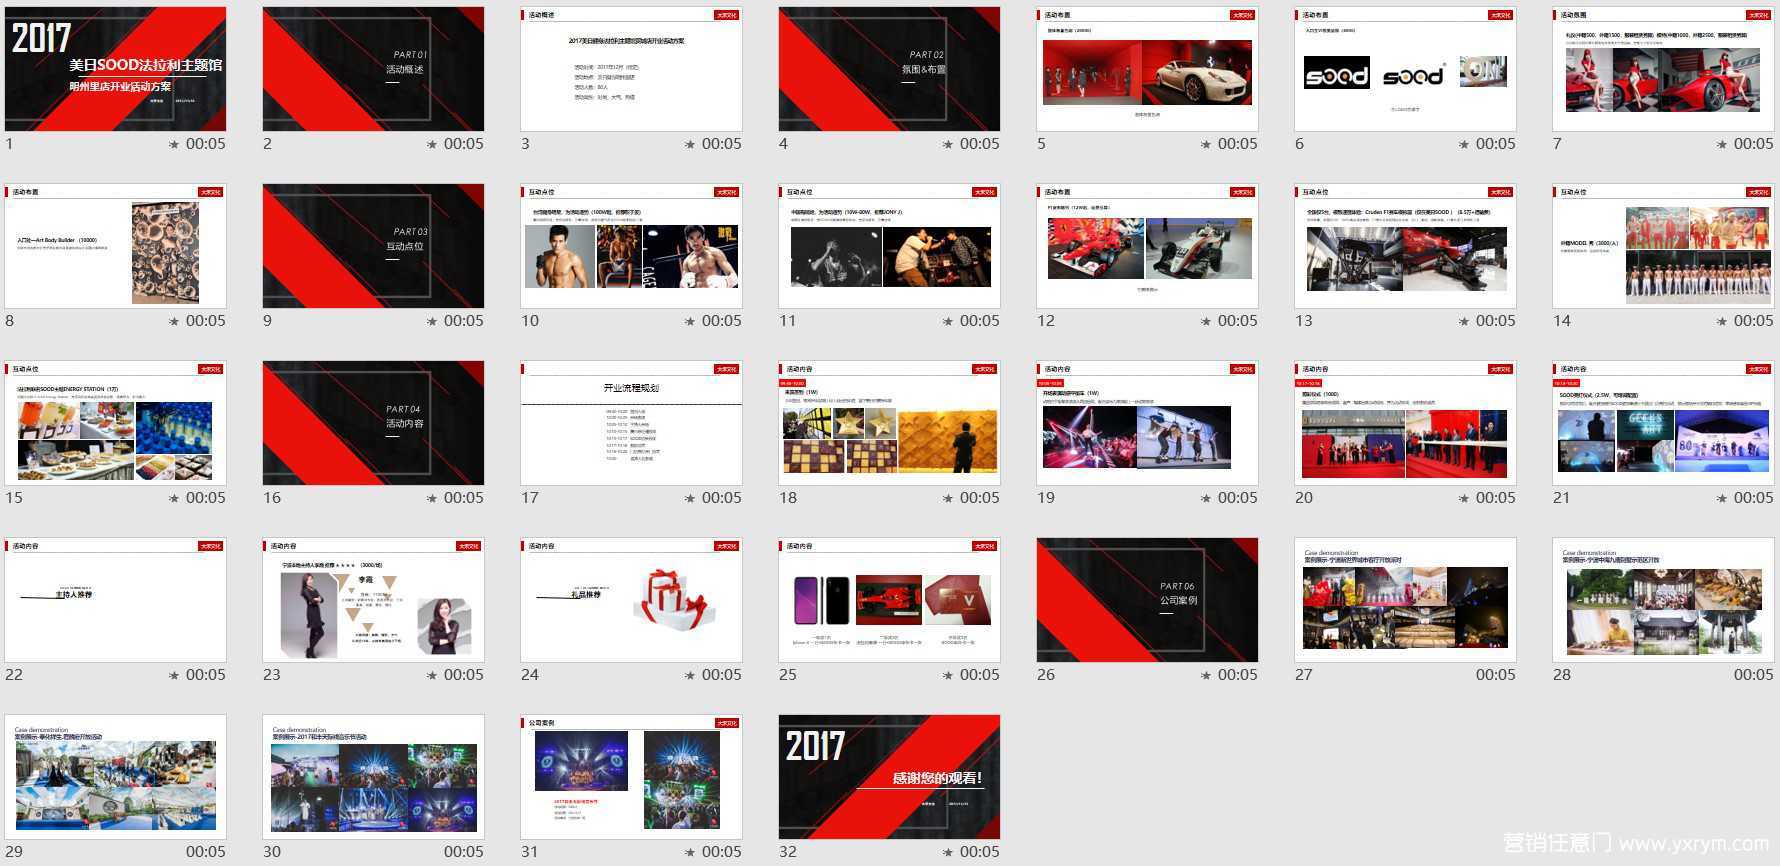The width and height of the screenshot is (1780, 866).
Task: Select slide 14 group models thumbnail
Action: tap(1664, 246)
